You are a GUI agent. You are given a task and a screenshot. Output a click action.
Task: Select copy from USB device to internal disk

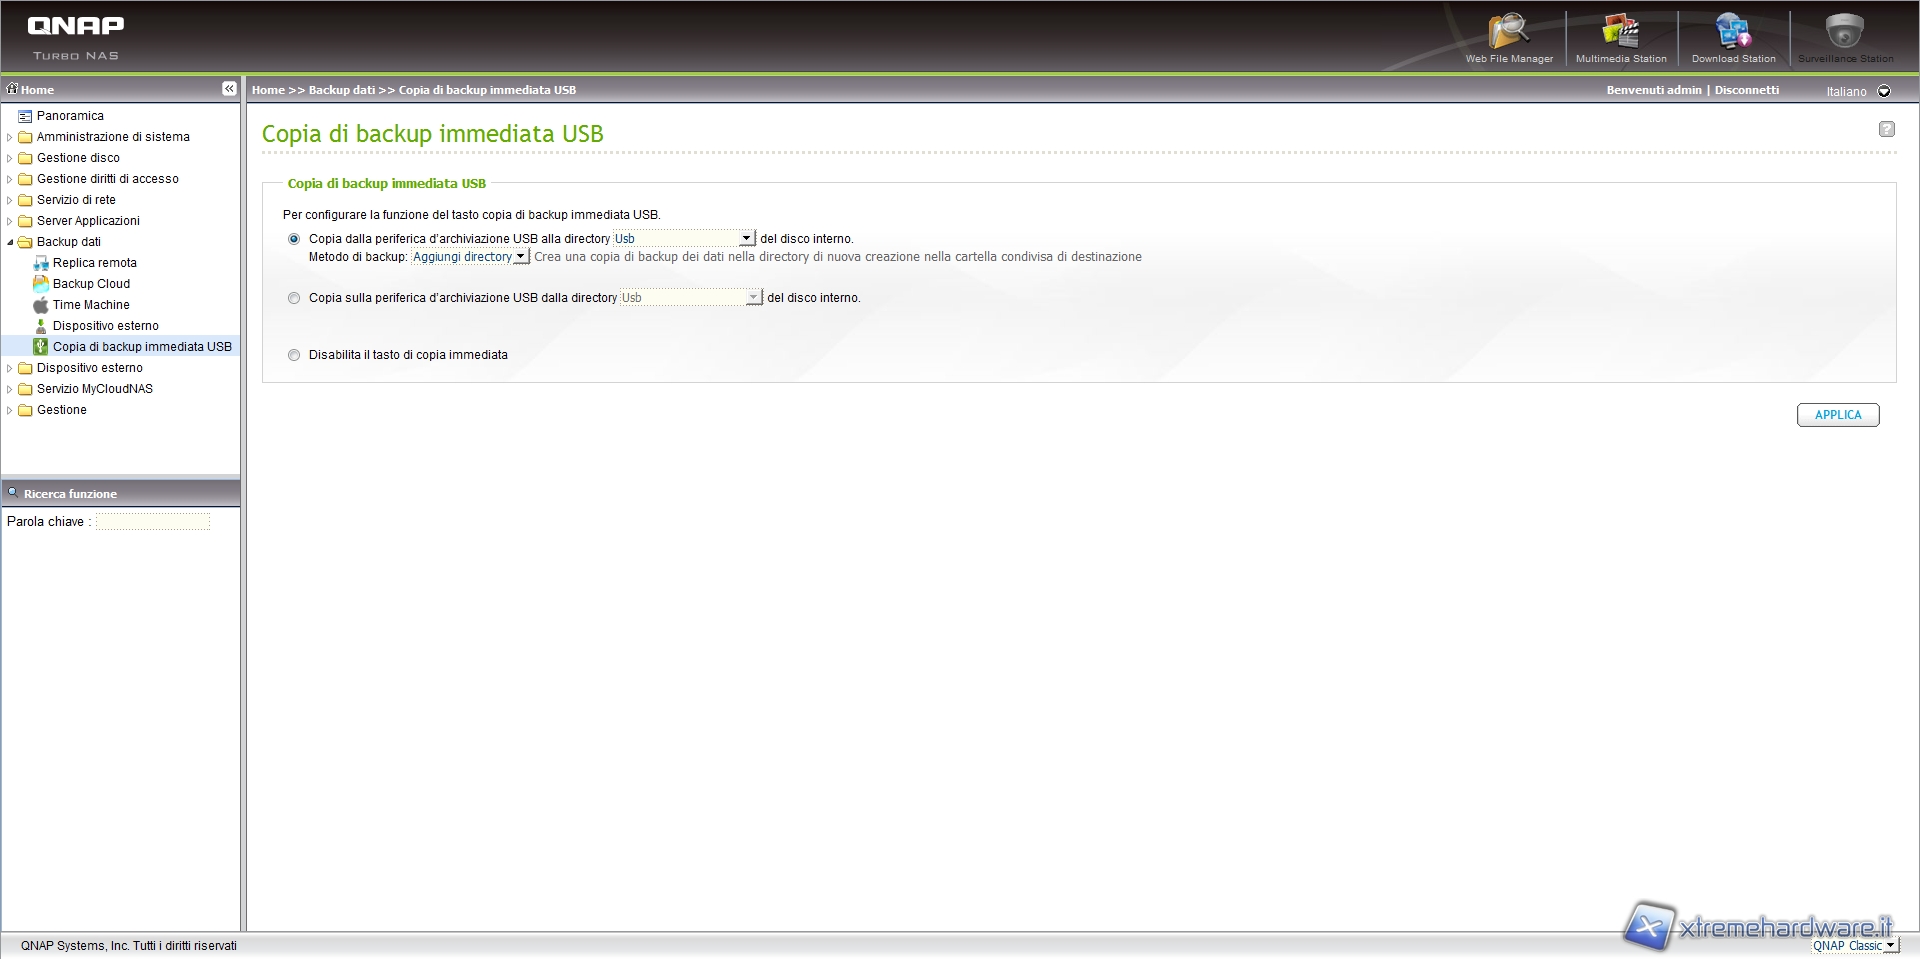click(294, 239)
